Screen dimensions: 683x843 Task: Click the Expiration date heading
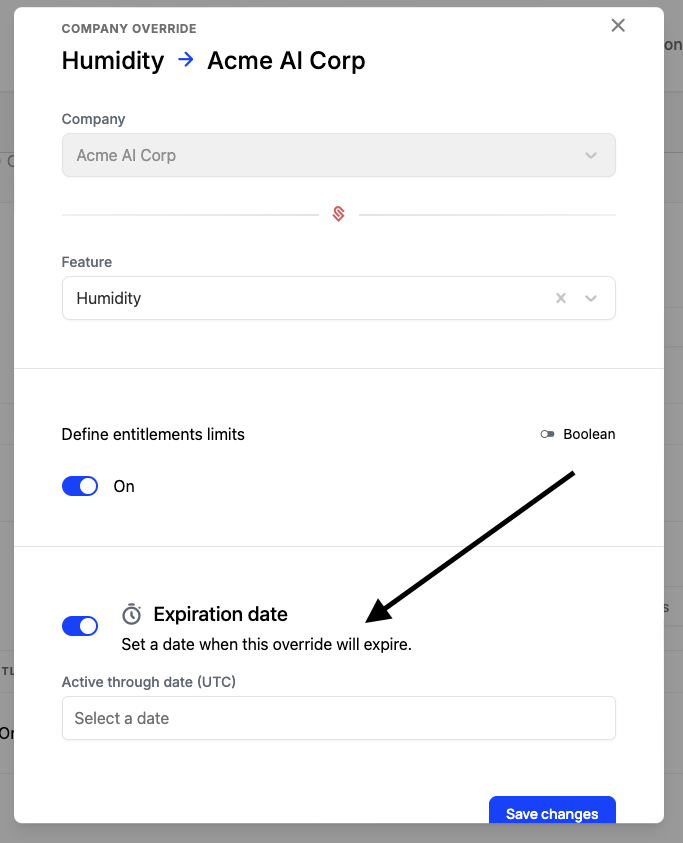tap(220, 614)
